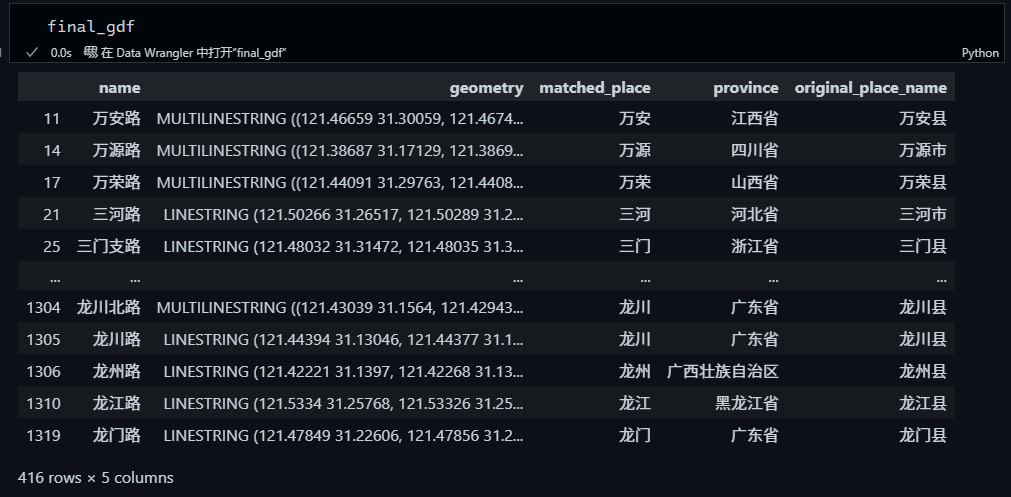Image resolution: width=1011 pixels, height=497 pixels.
Task: Click the Python language mode label
Action: click(x=979, y=53)
